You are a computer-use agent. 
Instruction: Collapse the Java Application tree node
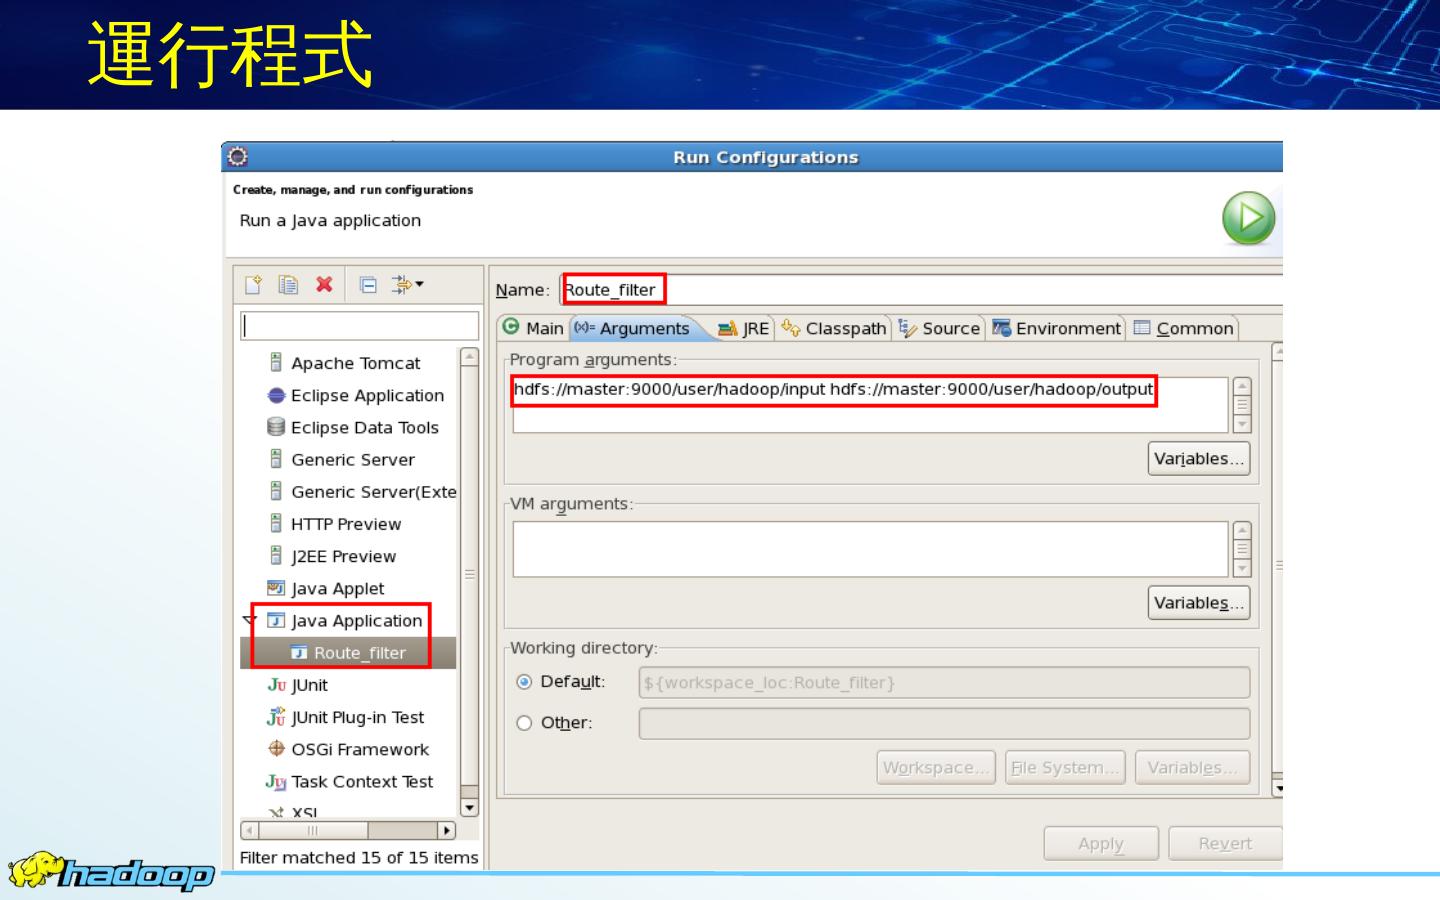250,621
